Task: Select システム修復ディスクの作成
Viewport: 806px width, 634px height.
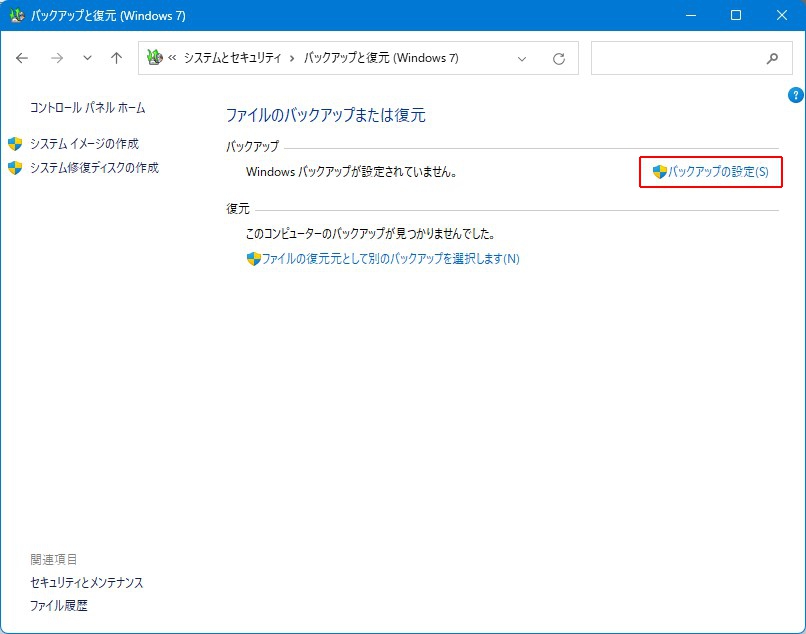Action: point(94,168)
